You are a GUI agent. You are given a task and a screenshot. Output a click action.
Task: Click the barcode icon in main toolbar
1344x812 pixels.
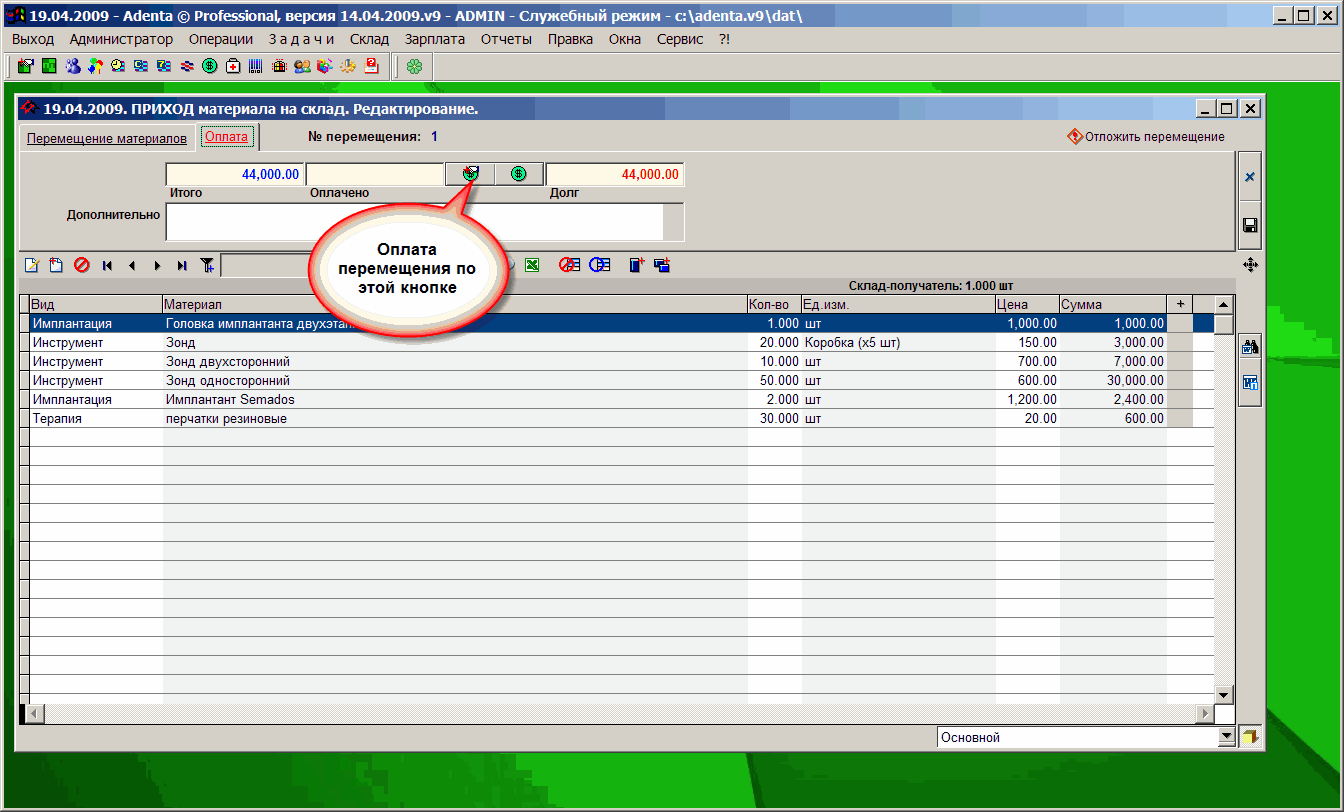coord(256,66)
